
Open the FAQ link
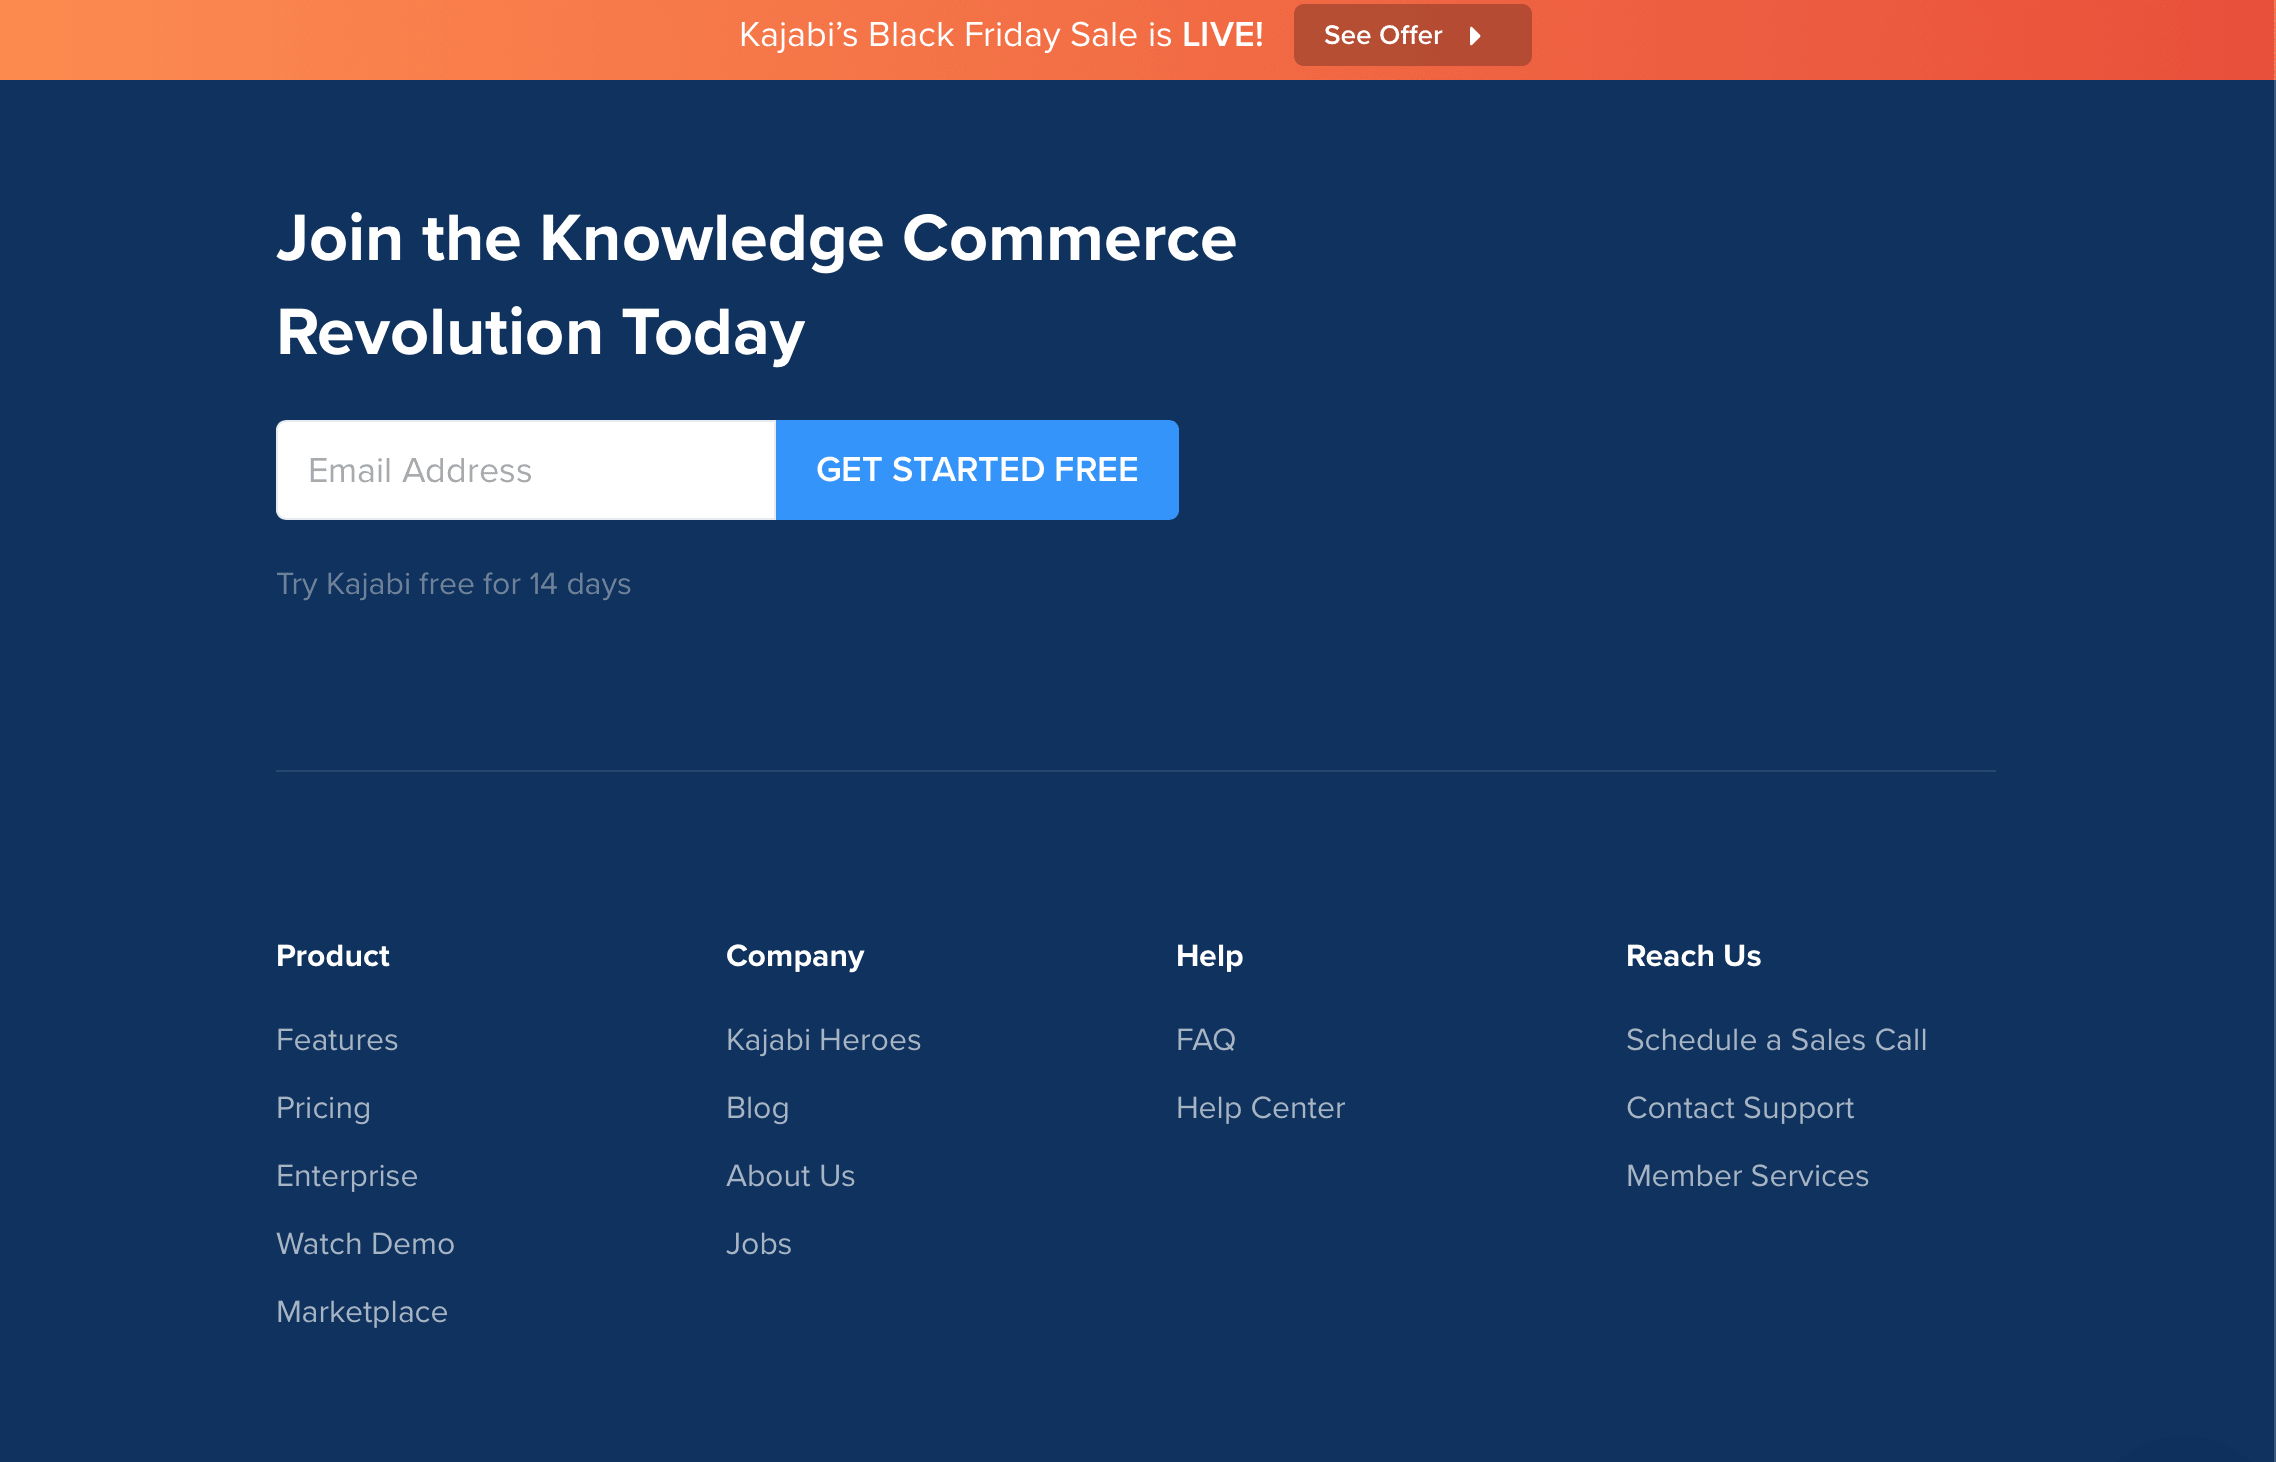(1205, 1040)
